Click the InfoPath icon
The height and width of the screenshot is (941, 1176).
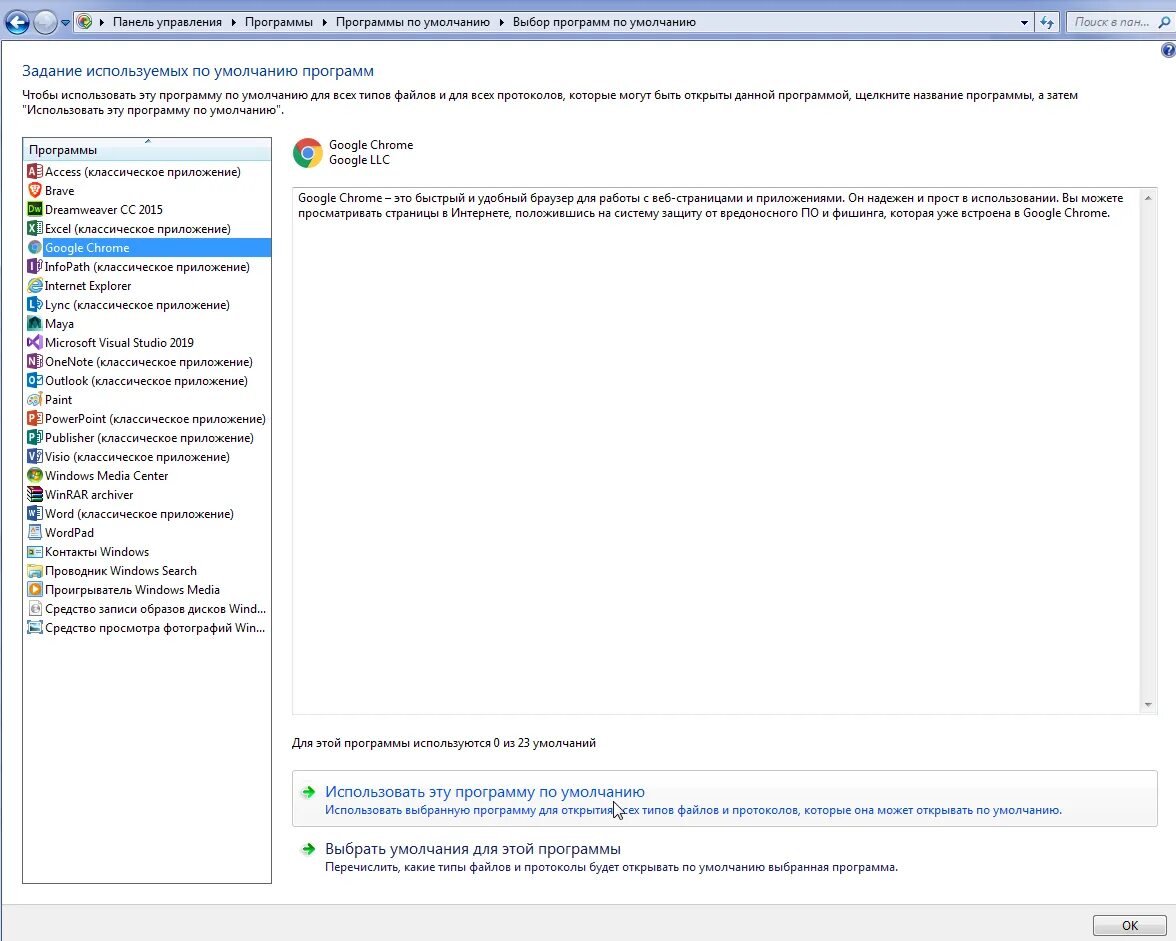coord(34,266)
